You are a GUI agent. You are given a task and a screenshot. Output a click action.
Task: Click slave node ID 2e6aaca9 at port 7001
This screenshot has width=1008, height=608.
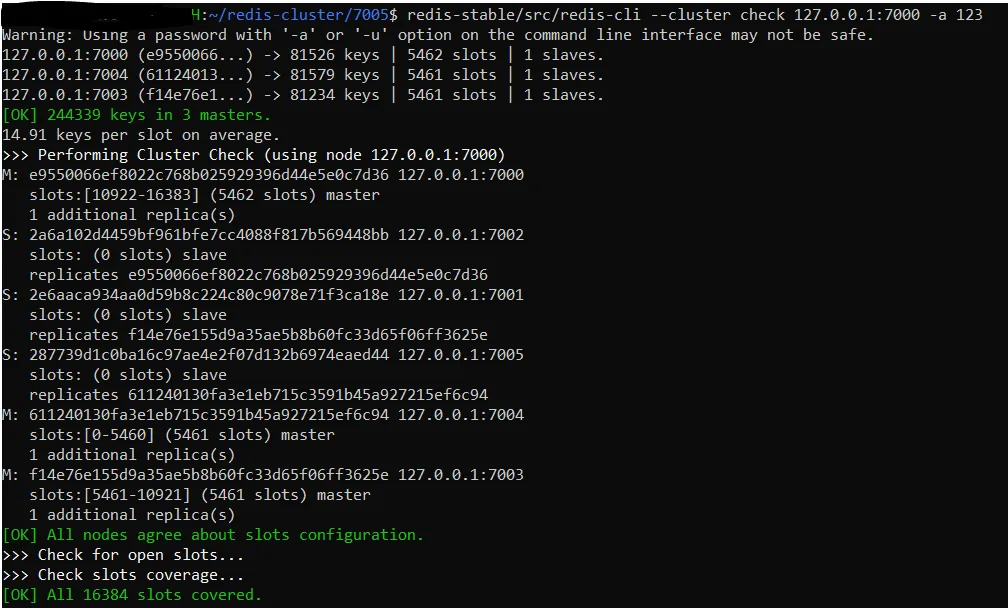(x=209, y=294)
